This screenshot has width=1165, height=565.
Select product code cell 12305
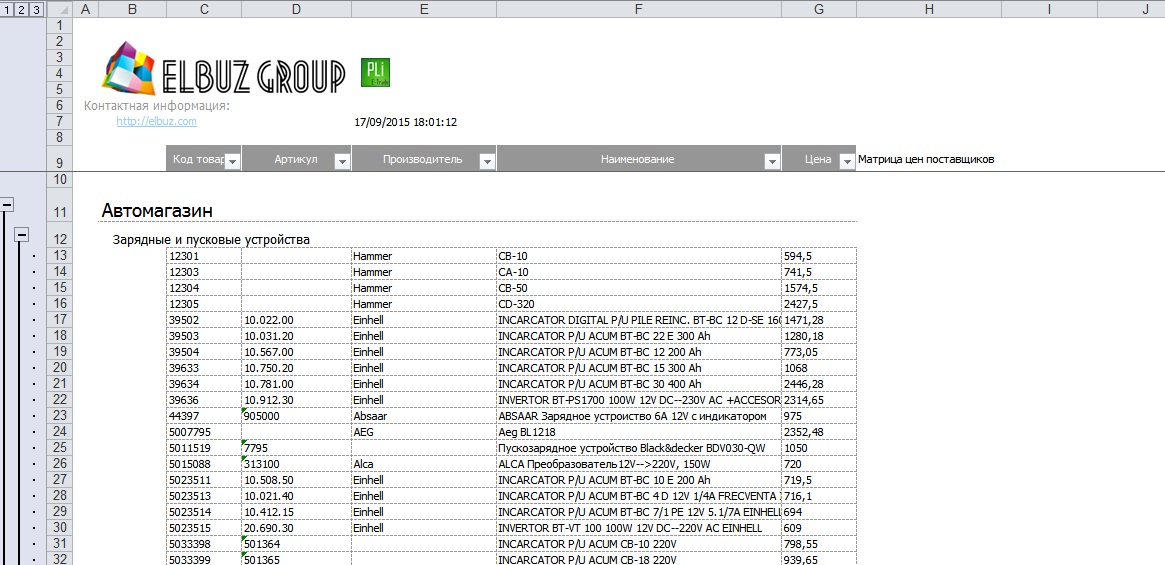[204, 303]
